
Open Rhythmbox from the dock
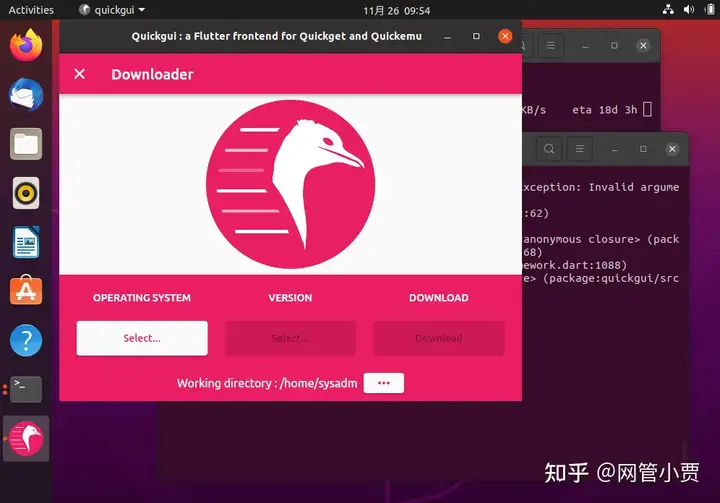(x=26, y=193)
